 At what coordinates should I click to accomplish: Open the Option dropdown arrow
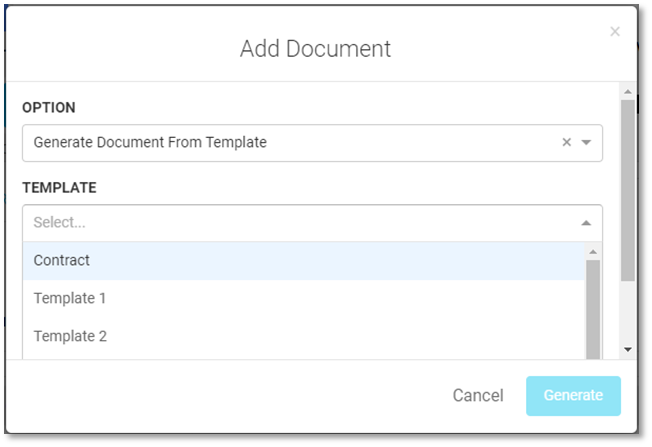pos(586,143)
